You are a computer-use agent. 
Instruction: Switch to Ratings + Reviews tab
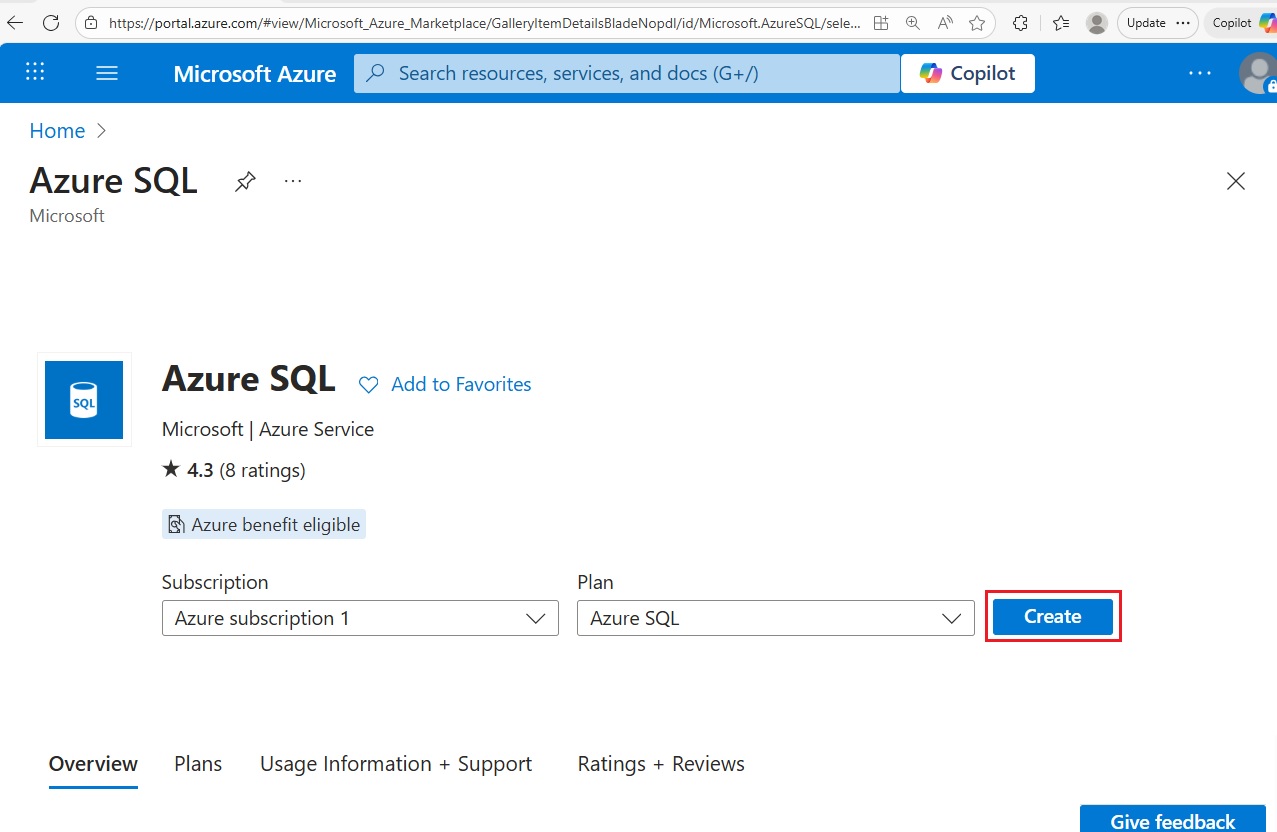661,764
